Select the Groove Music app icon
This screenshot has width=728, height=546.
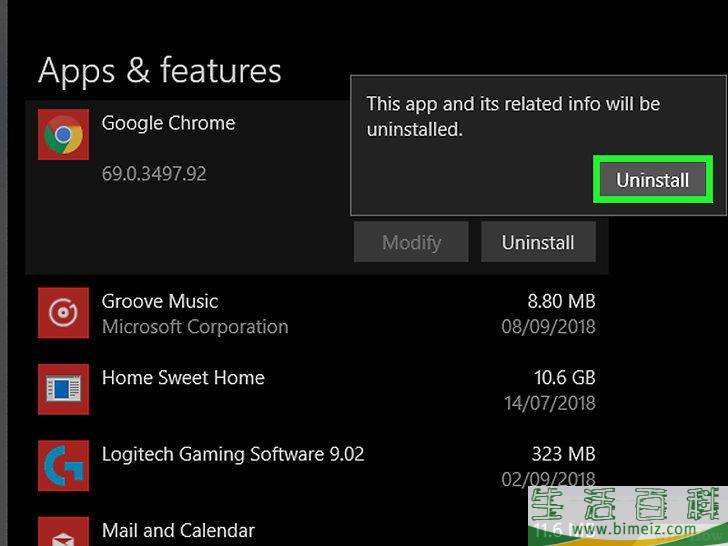64,313
